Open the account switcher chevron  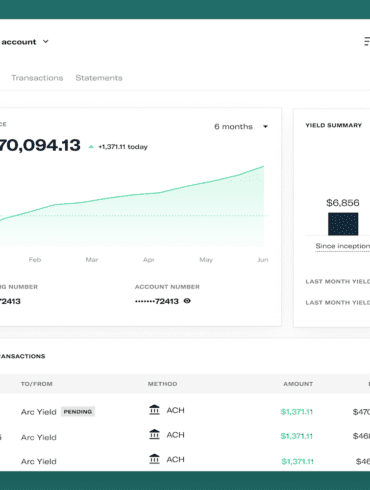pyautogui.click(x=46, y=42)
